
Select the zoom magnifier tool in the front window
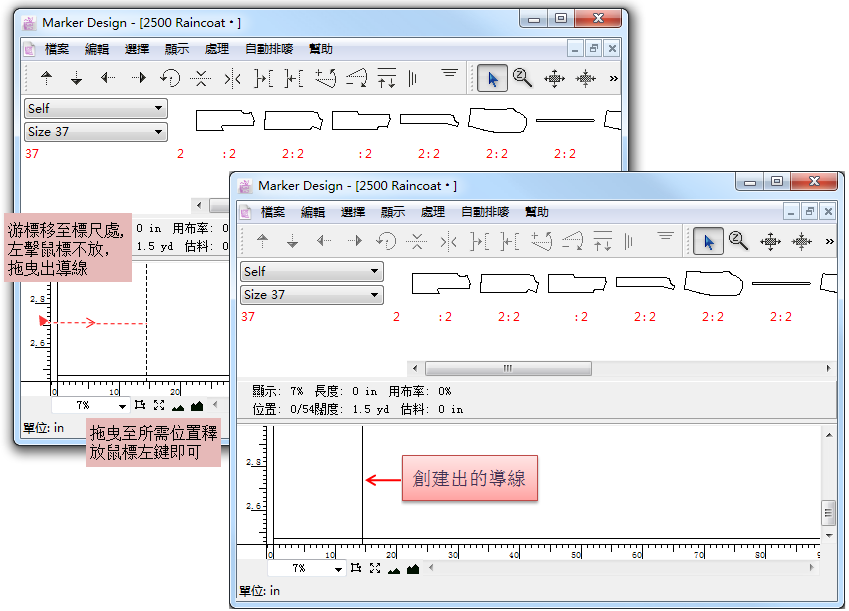tap(738, 241)
